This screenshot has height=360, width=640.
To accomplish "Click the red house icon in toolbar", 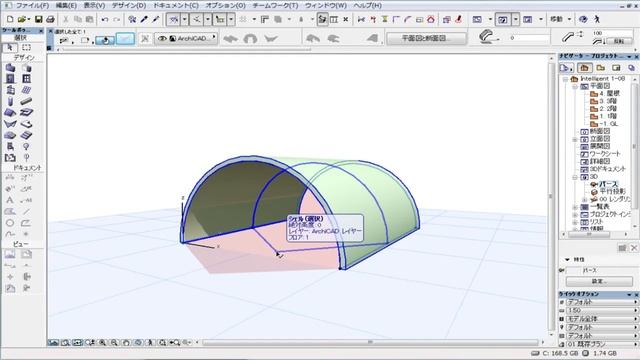I will click(x=431, y=19).
